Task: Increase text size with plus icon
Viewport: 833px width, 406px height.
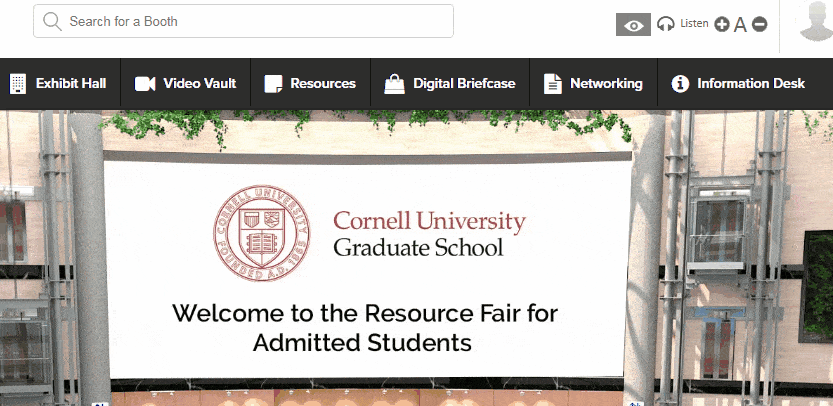Action: pos(722,24)
